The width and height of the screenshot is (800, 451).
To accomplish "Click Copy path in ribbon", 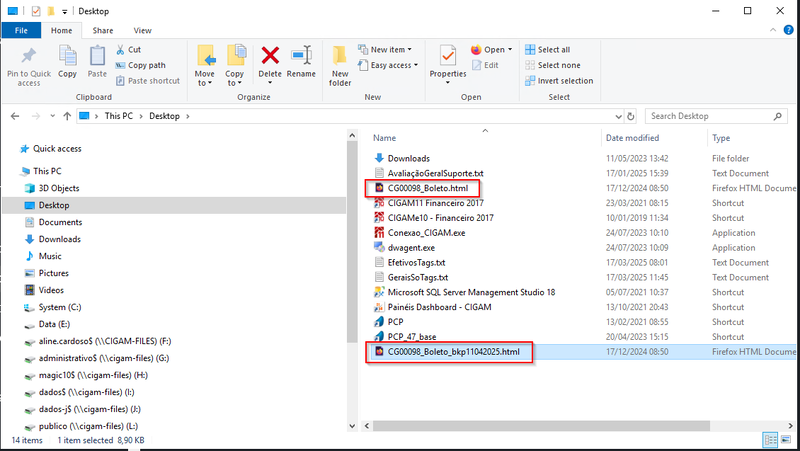I will pyautogui.click(x=141, y=65).
